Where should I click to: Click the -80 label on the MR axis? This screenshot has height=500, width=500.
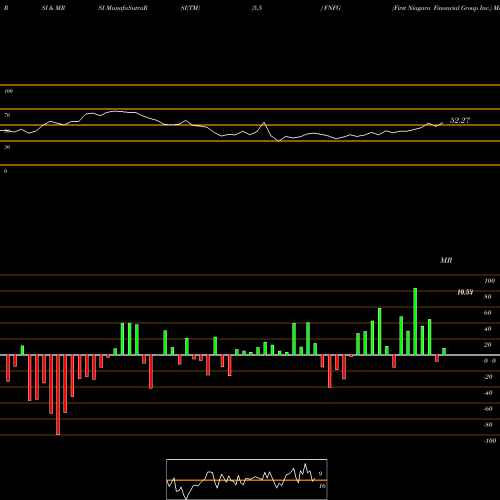(488, 425)
